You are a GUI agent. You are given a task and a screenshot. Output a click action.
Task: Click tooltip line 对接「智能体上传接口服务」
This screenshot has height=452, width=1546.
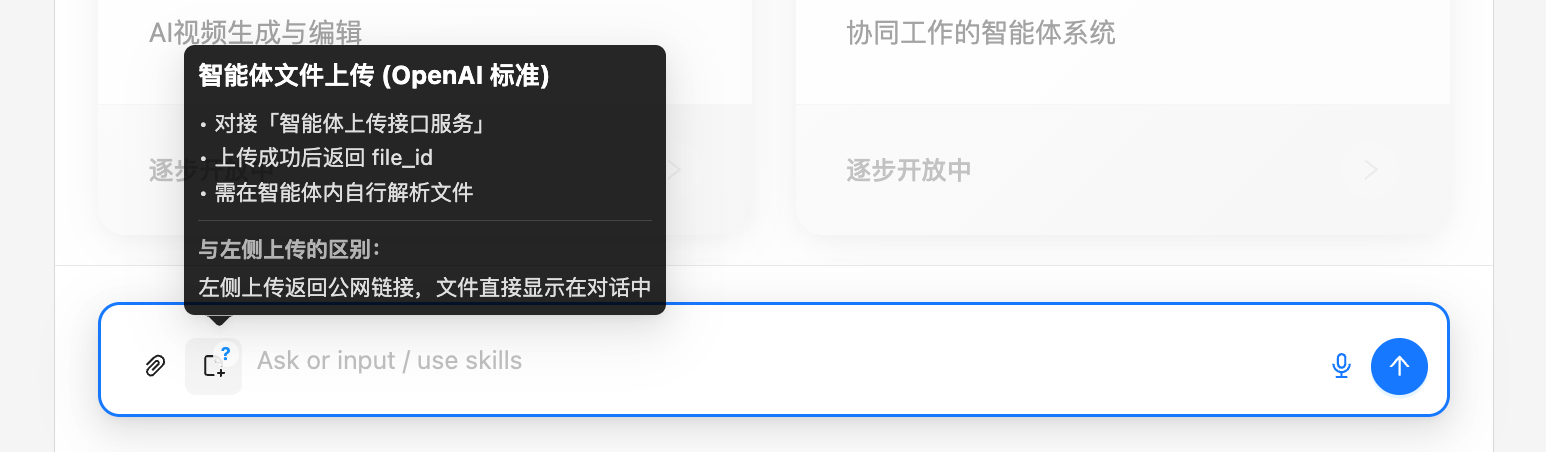(x=343, y=125)
